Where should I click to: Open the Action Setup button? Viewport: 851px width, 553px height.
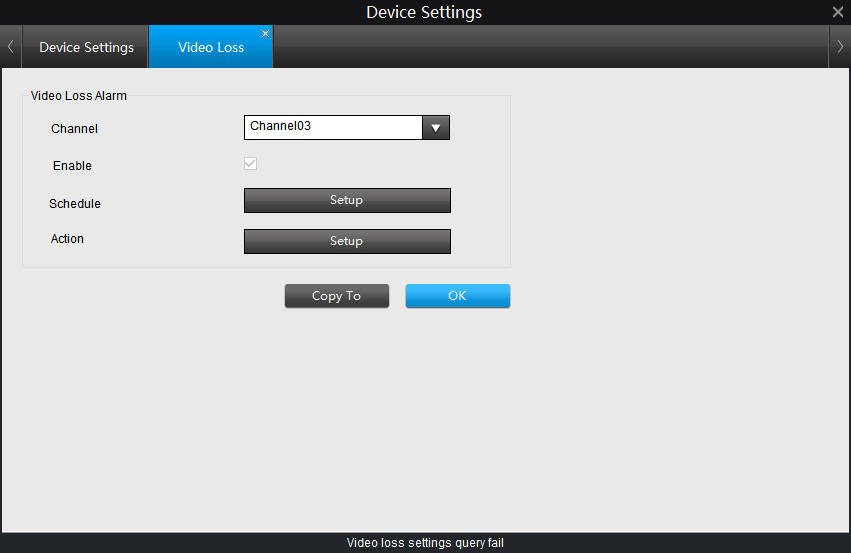[347, 241]
